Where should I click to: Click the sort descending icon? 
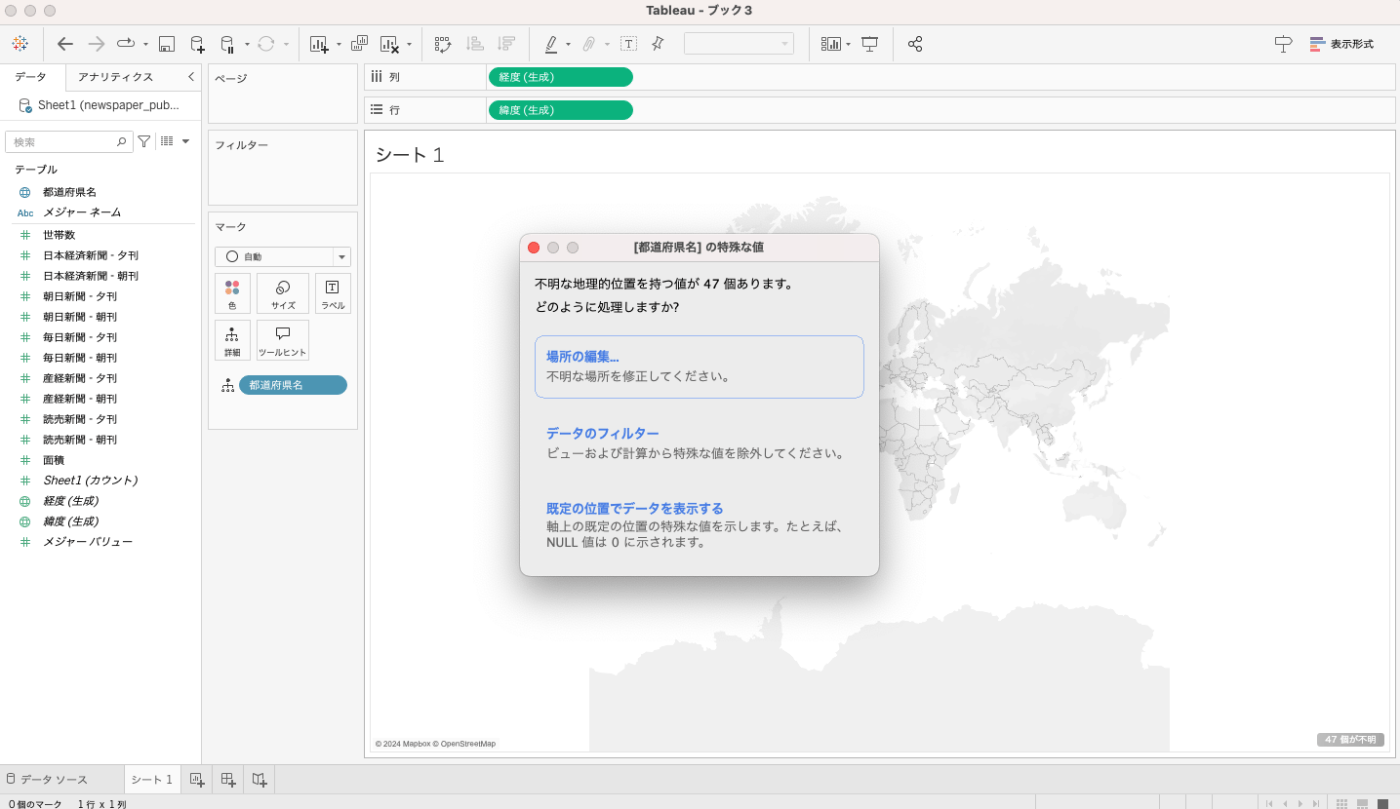point(506,44)
